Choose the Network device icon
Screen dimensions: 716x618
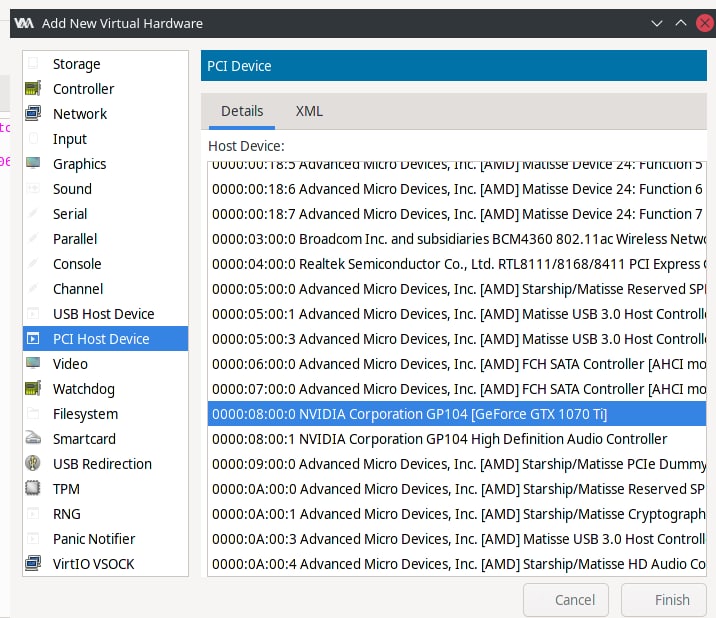tap(34, 114)
